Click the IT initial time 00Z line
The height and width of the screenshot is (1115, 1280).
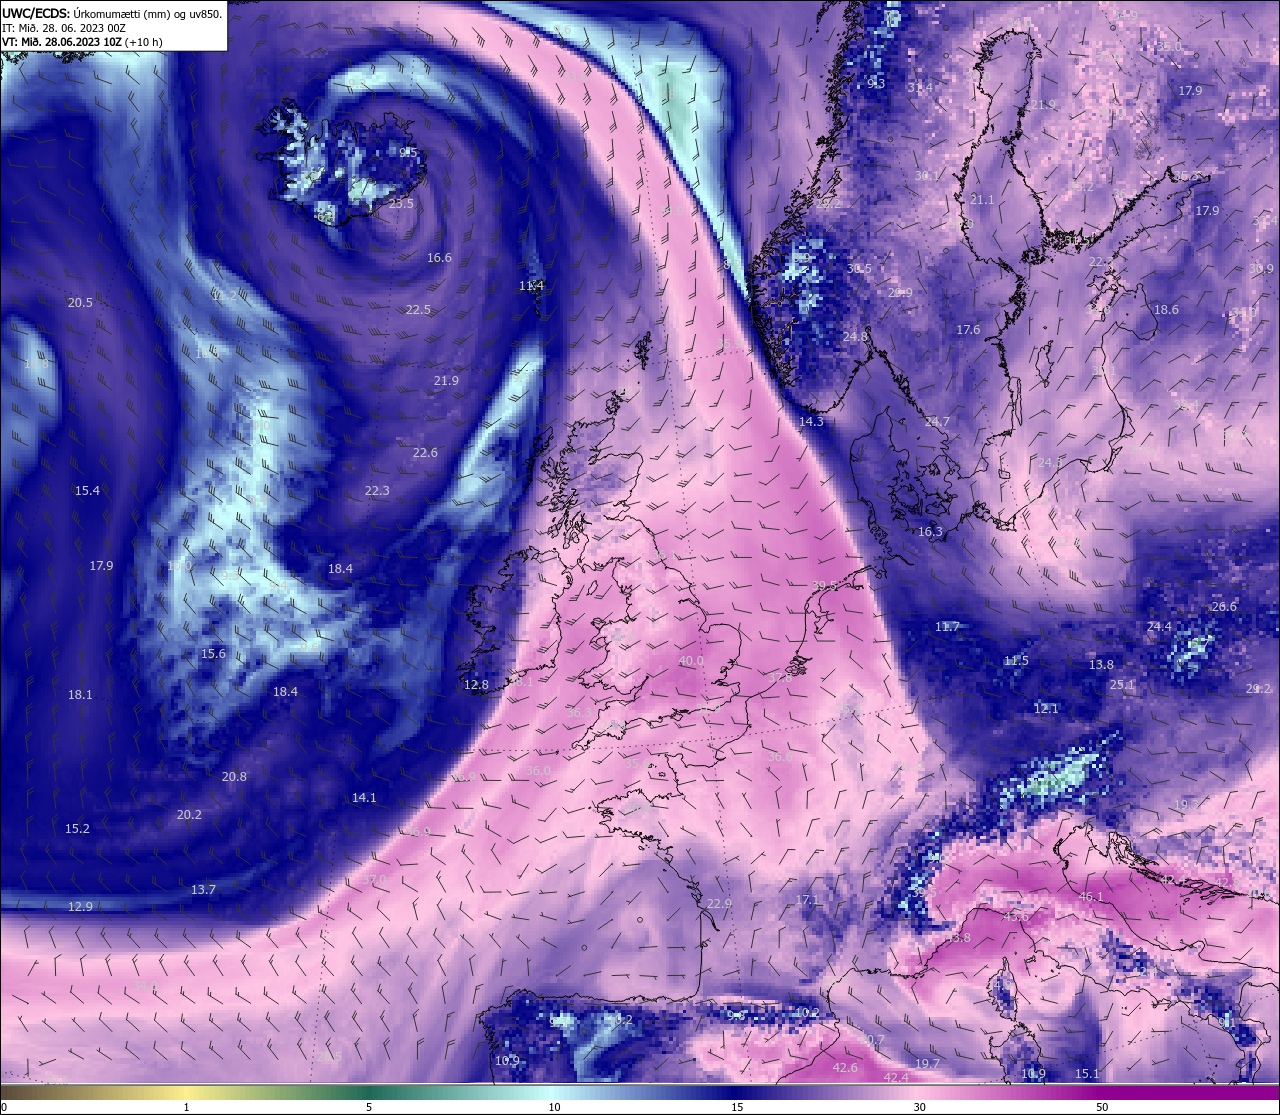point(64,28)
